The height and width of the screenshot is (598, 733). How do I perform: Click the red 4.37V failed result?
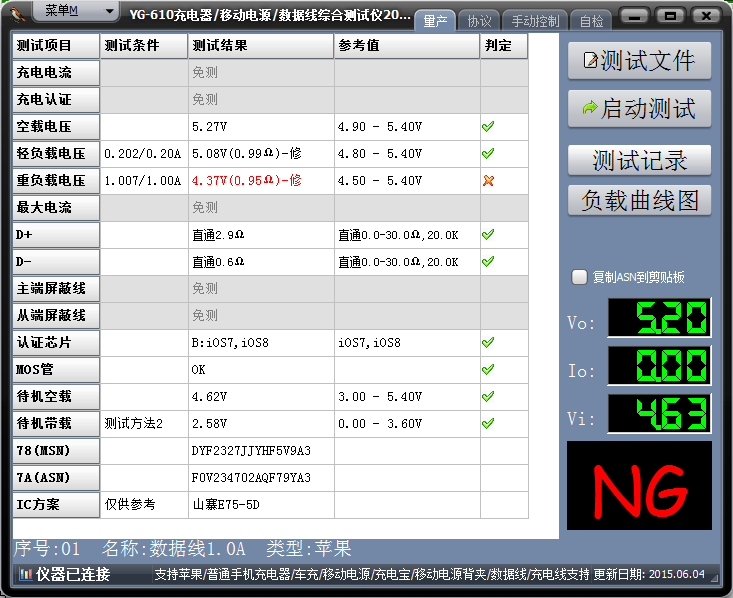(246, 180)
